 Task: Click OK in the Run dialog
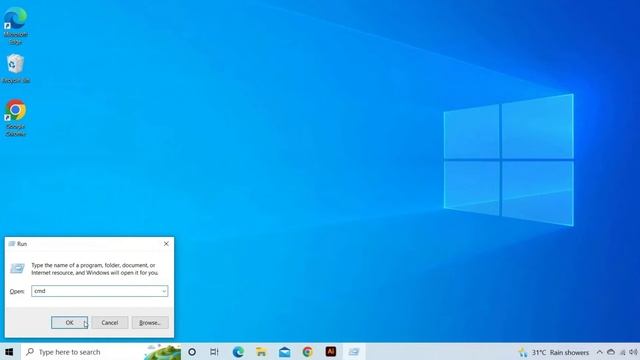(x=69, y=322)
